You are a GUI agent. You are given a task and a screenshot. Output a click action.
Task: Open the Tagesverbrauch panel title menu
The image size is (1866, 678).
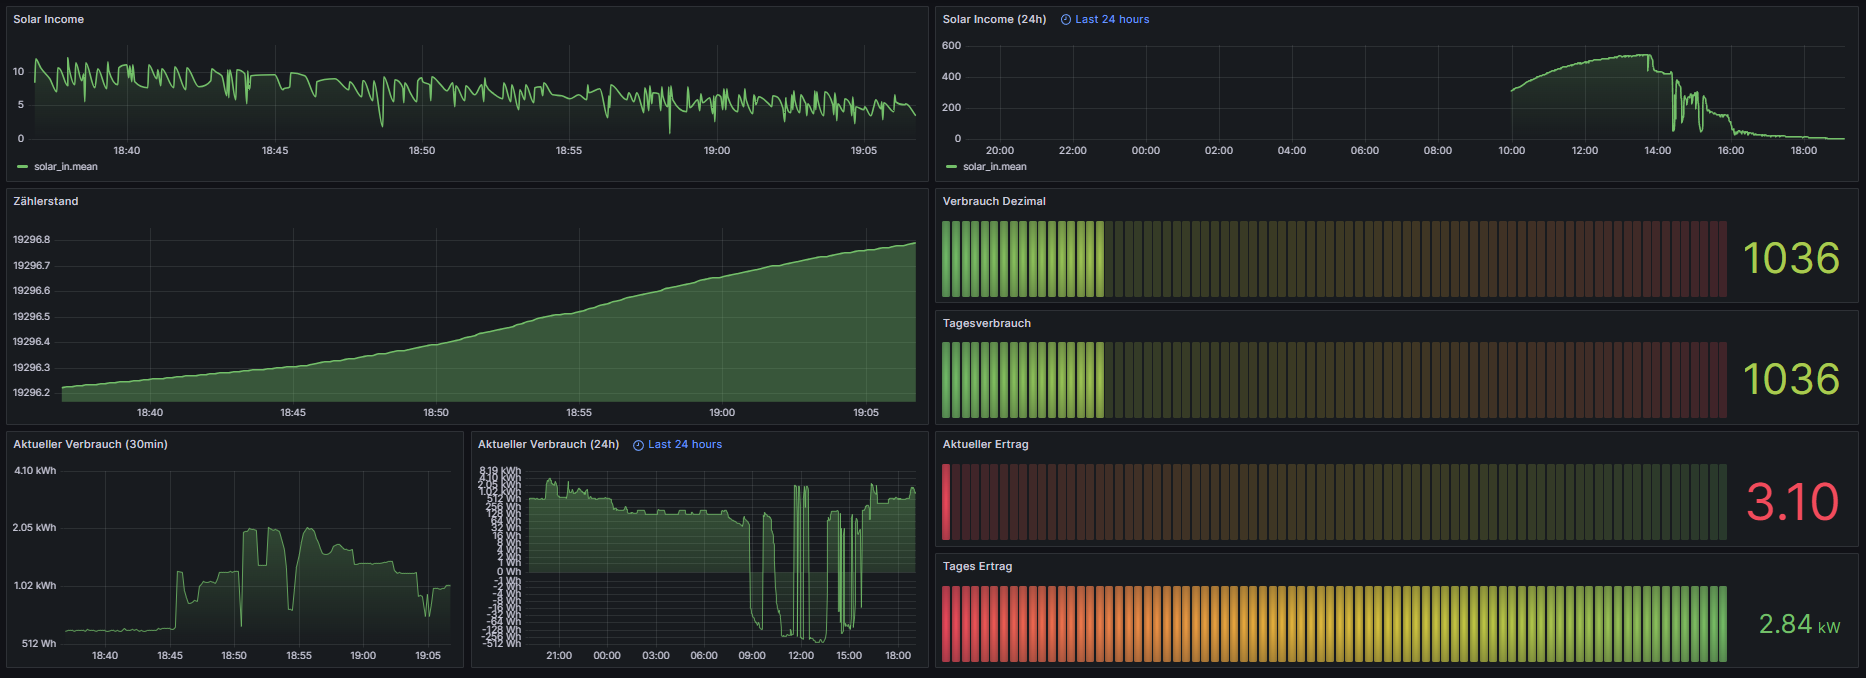pyautogui.click(x=986, y=324)
